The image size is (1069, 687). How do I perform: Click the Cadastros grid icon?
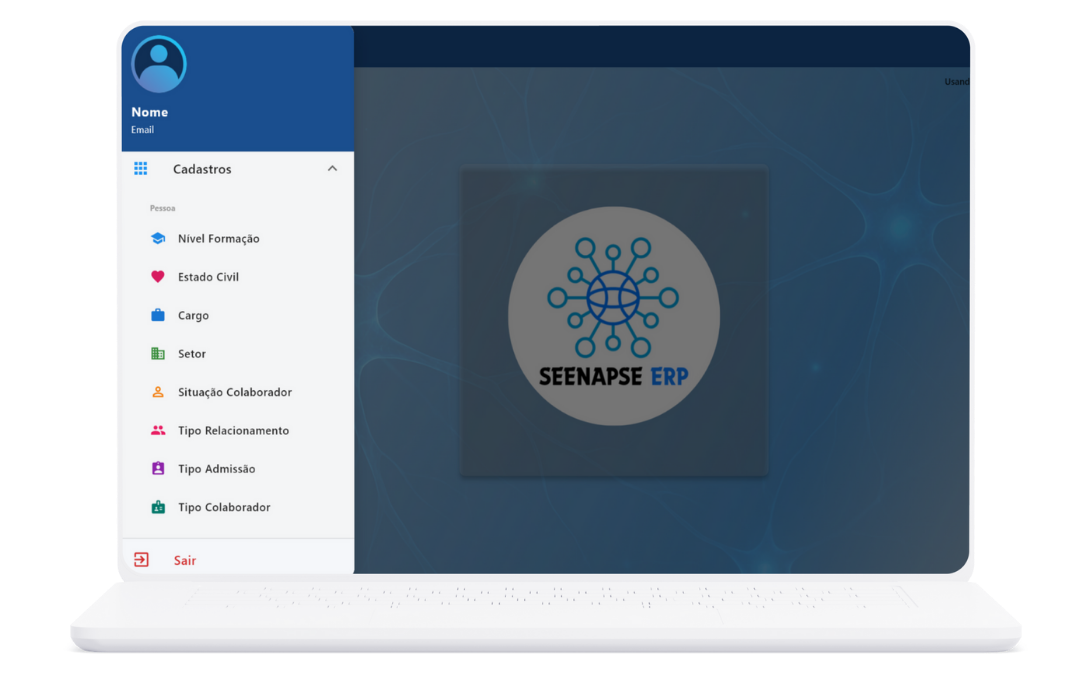(141, 169)
